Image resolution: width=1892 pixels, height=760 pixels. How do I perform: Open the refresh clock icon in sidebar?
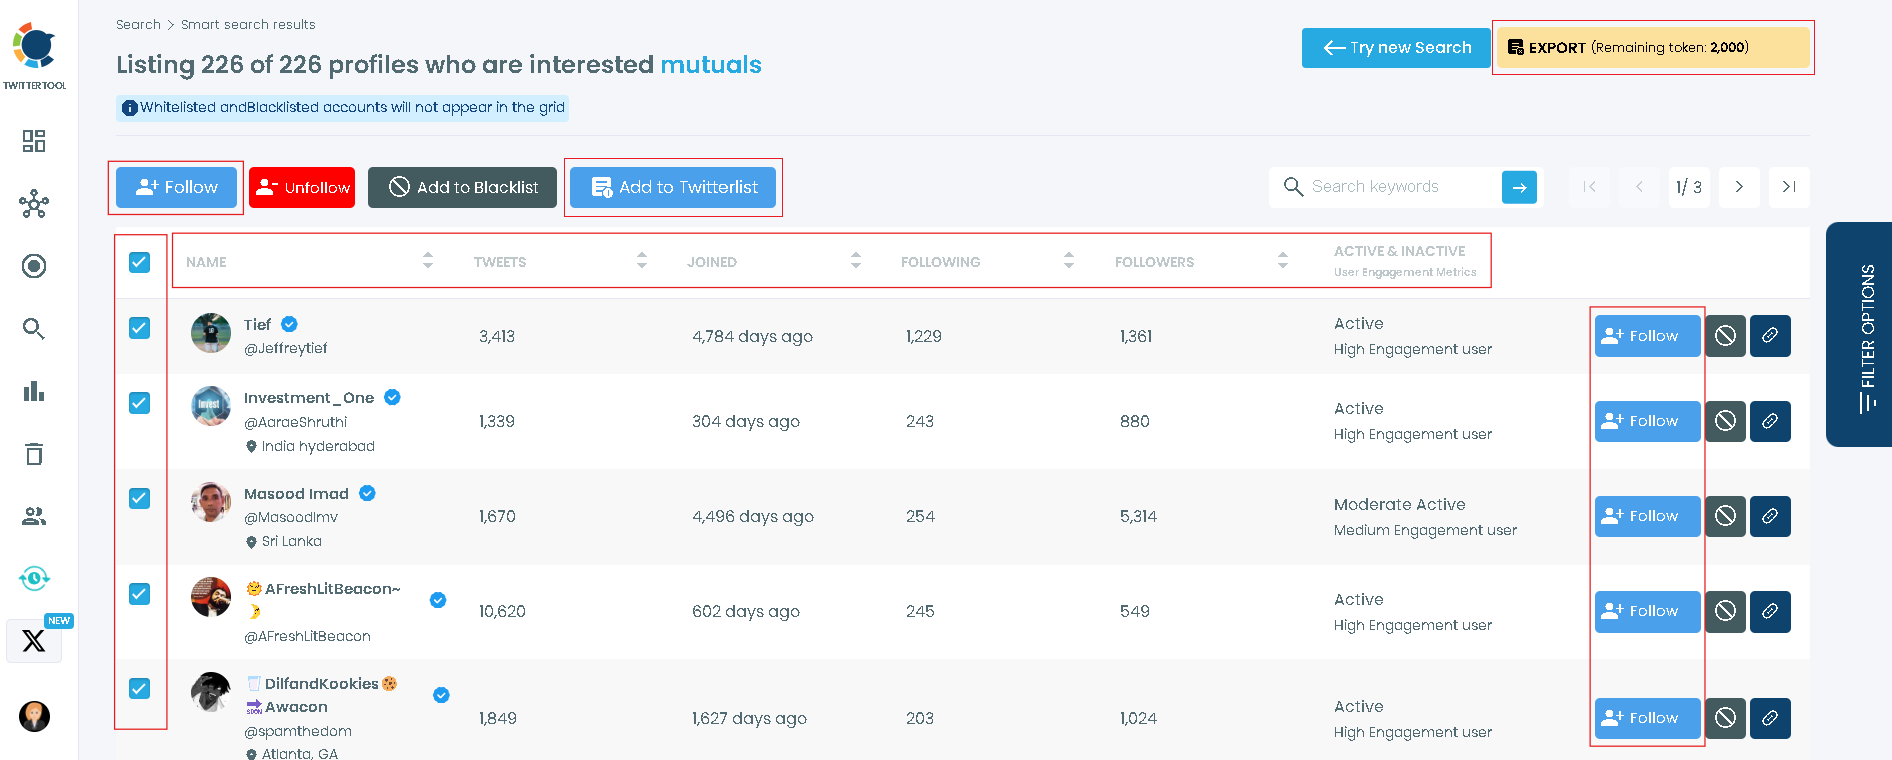(34, 578)
